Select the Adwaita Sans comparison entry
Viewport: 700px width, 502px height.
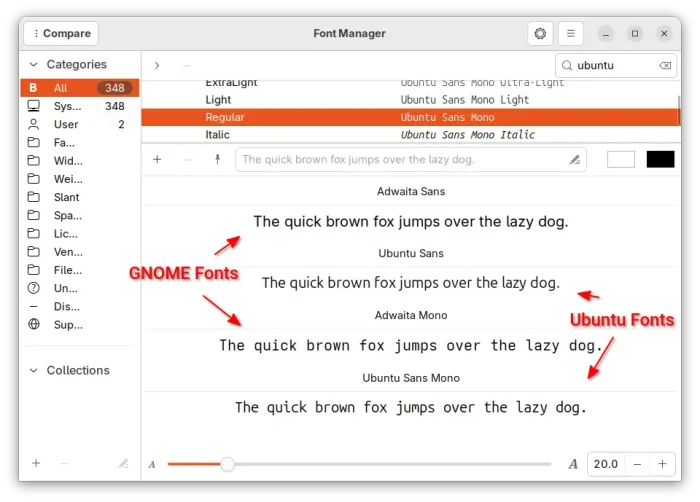(411, 192)
